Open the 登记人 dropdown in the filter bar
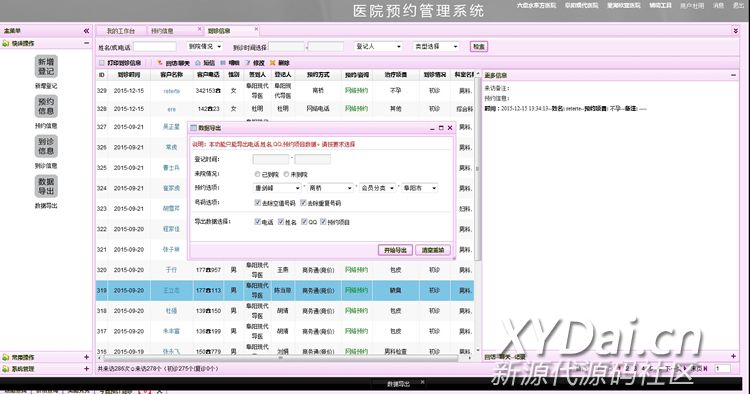This screenshot has width=750, height=394. click(x=378, y=46)
